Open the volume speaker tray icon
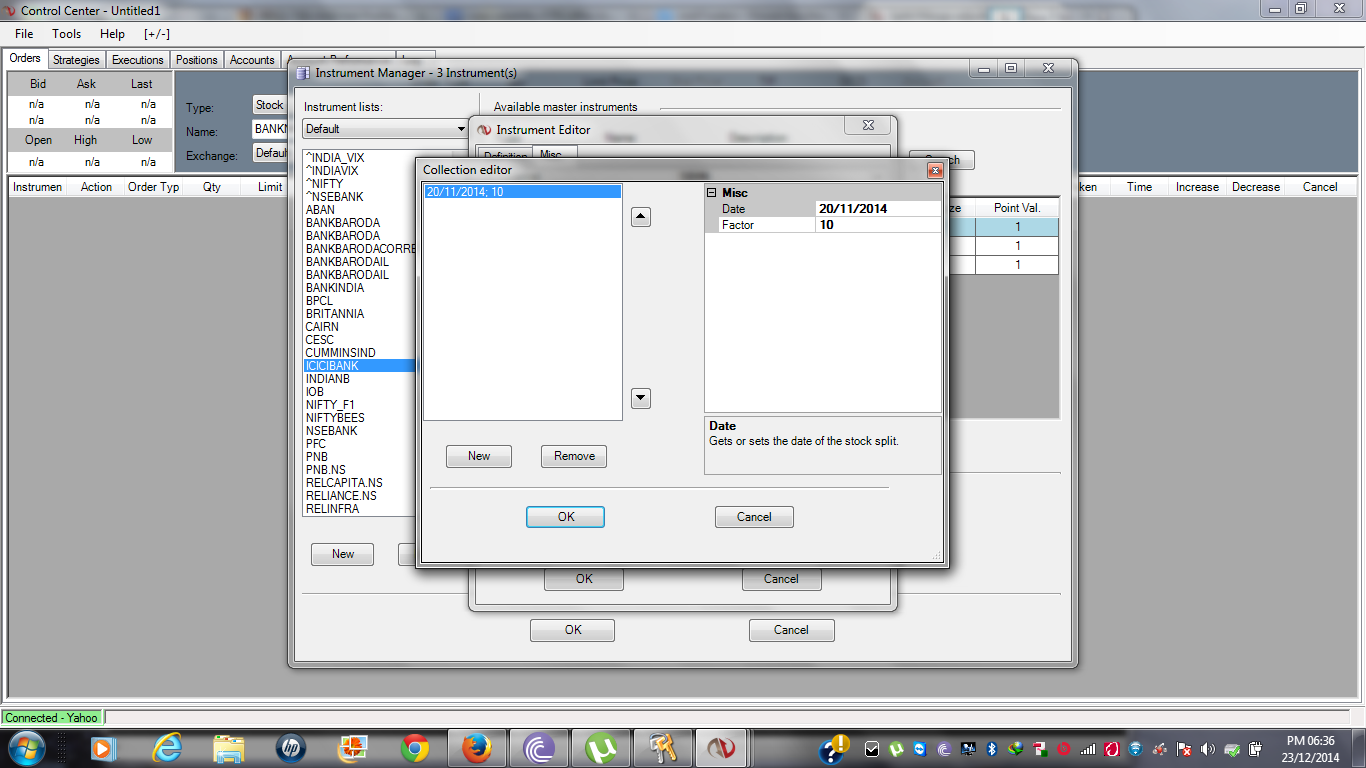The image size is (1366, 768). (x=1208, y=749)
